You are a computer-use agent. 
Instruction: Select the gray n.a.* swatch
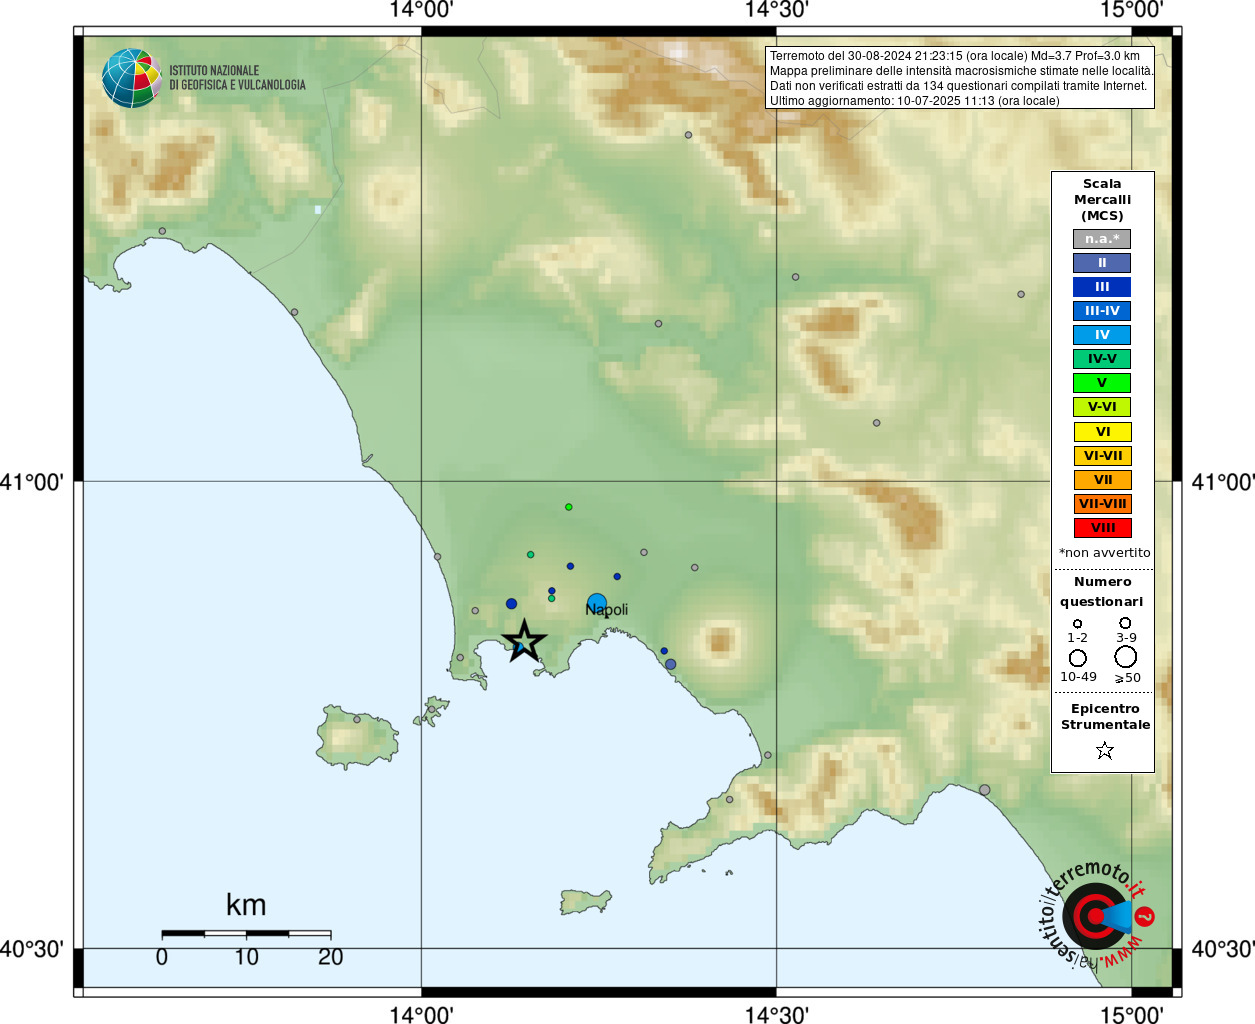[1102, 239]
